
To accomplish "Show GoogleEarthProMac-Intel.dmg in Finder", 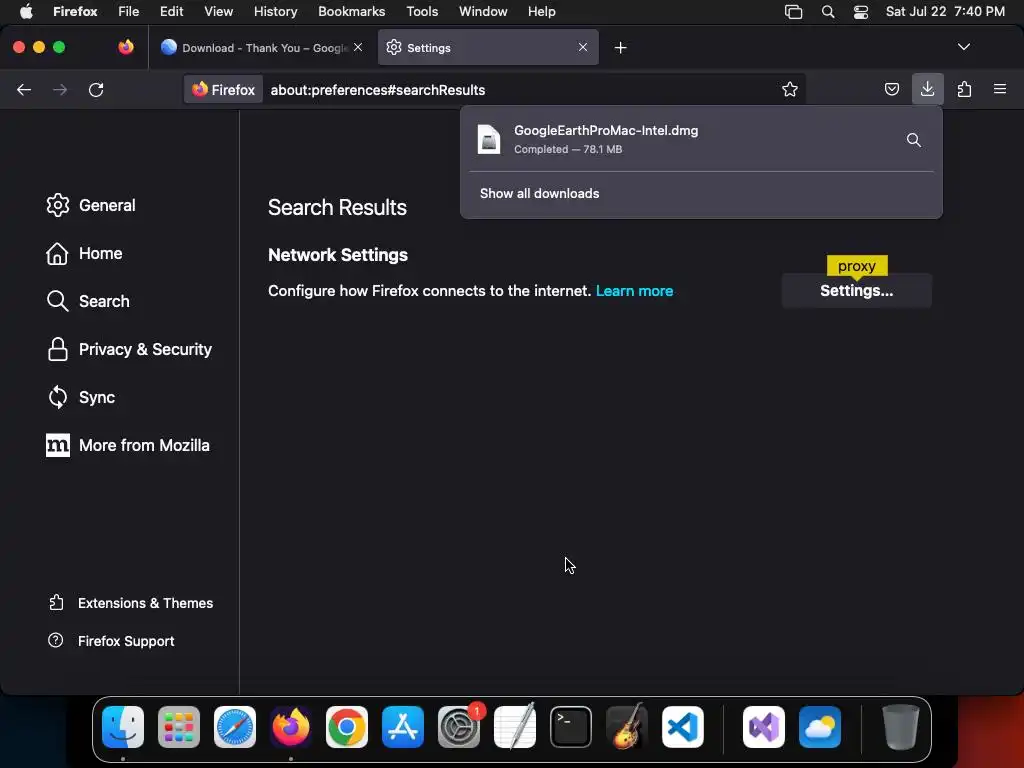I will point(914,140).
